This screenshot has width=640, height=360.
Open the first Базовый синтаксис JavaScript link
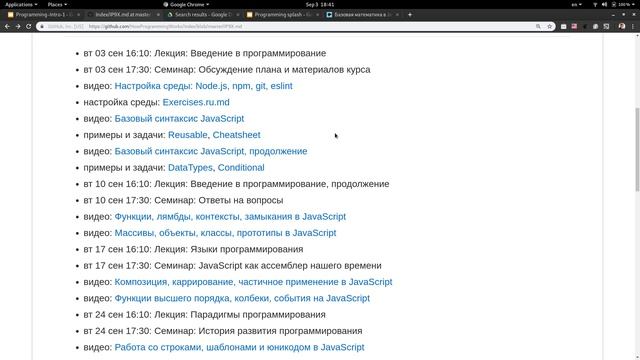tap(179, 118)
